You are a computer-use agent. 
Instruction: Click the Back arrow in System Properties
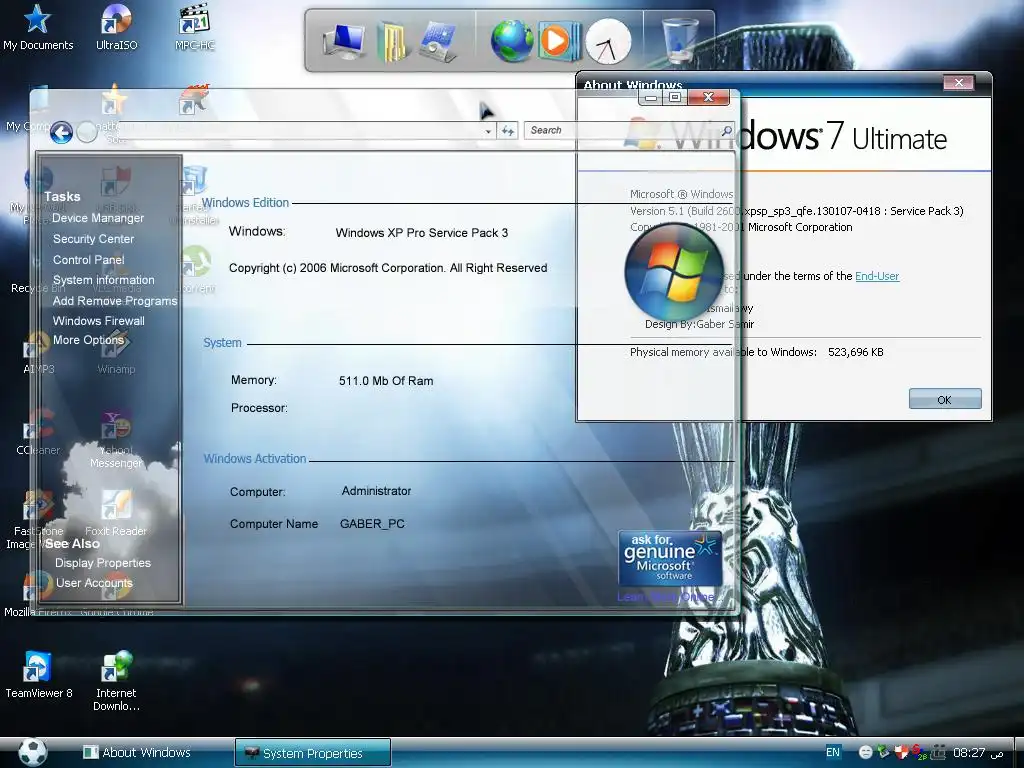[x=61, y=133]
